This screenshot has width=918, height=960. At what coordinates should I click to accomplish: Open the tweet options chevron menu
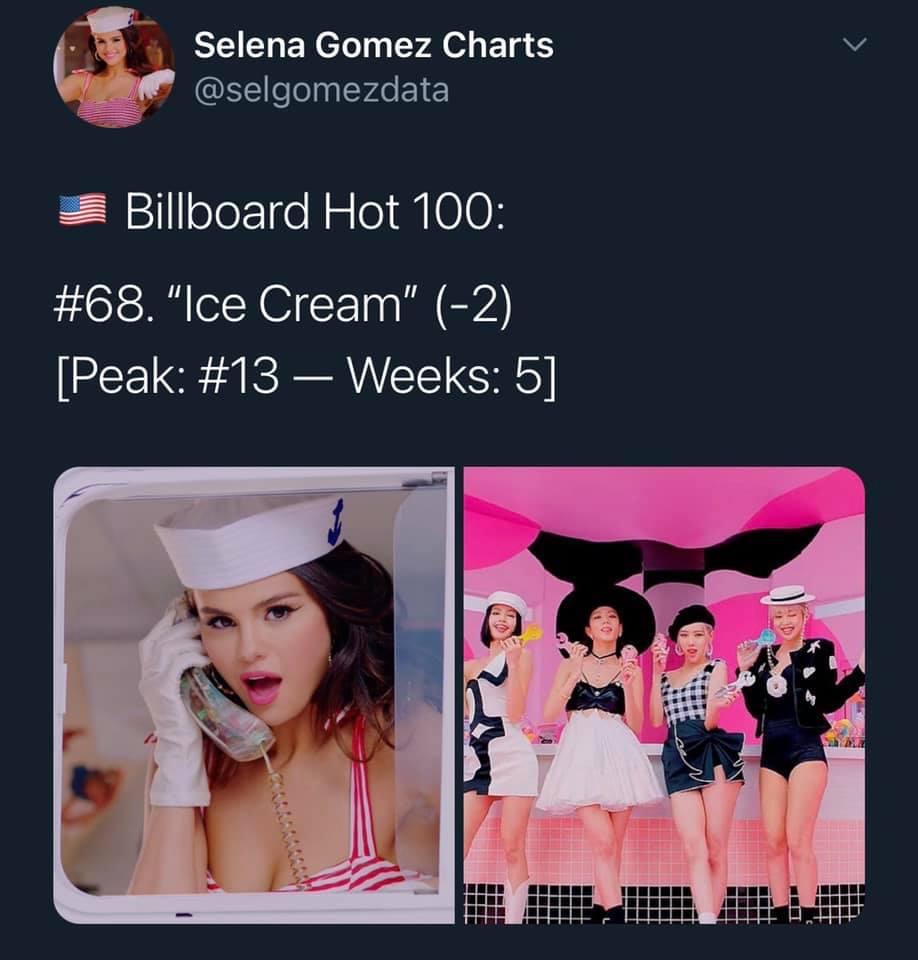[854, 44]
